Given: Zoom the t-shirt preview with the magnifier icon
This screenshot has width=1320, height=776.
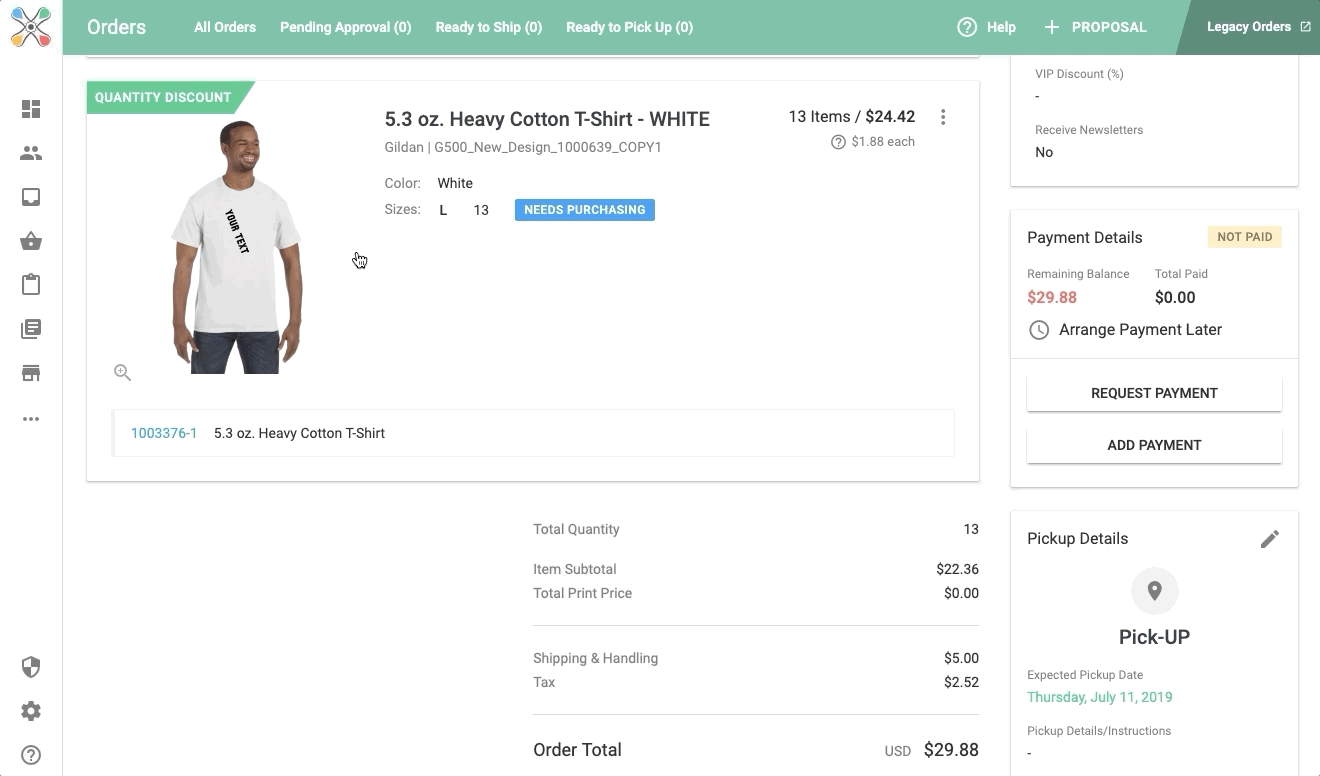Looking at the screenshot, I should coord(122,371).
